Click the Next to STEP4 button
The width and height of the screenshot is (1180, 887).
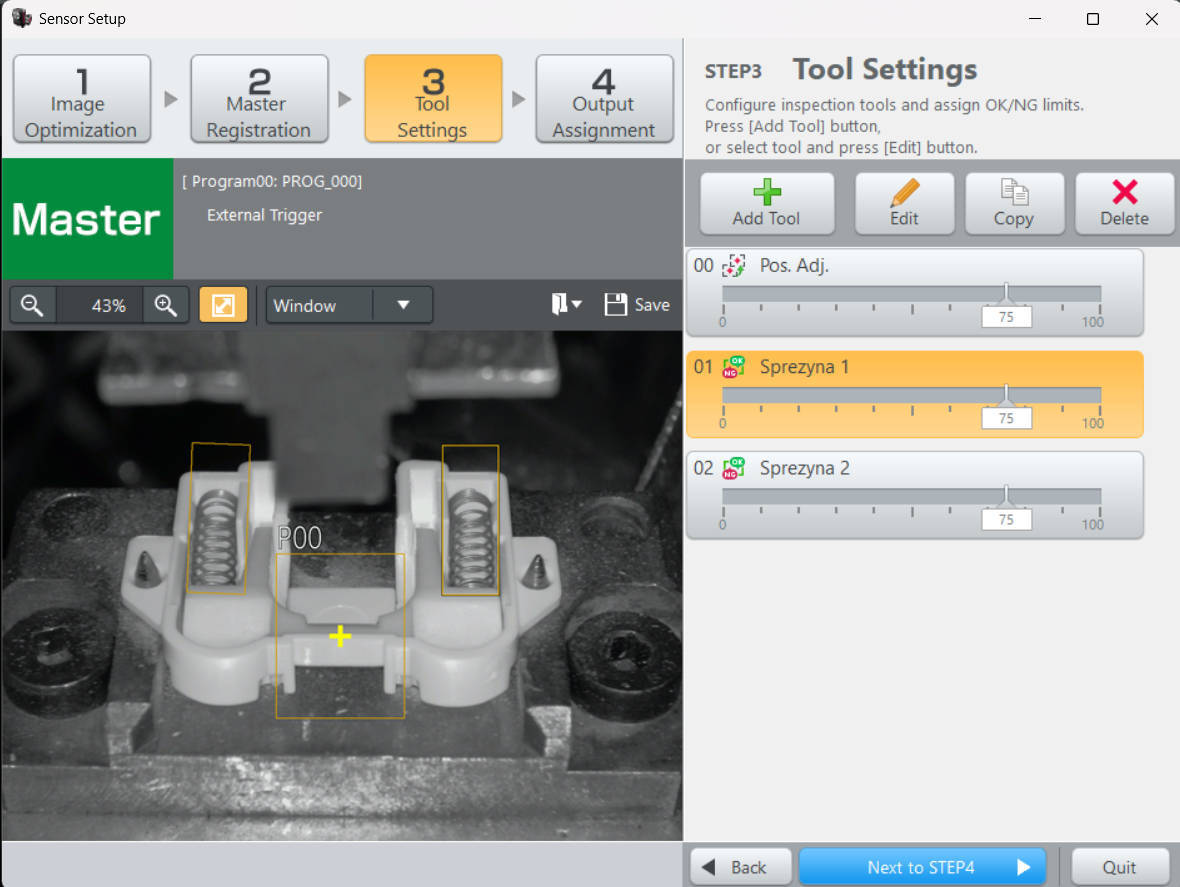coord(921,866)
